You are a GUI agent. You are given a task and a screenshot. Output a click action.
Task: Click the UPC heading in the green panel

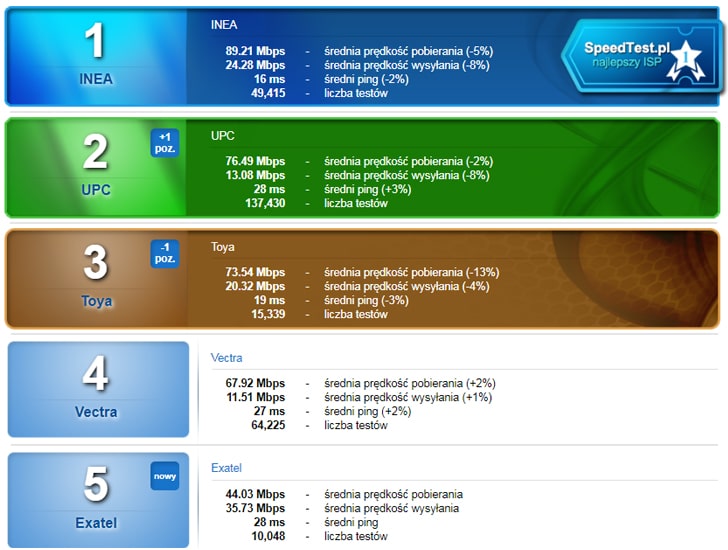[x=222, y=136]
